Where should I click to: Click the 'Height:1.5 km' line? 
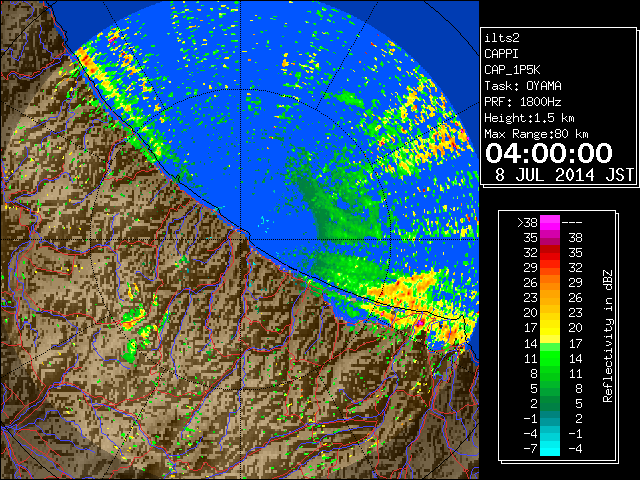[x=529, y=118]
